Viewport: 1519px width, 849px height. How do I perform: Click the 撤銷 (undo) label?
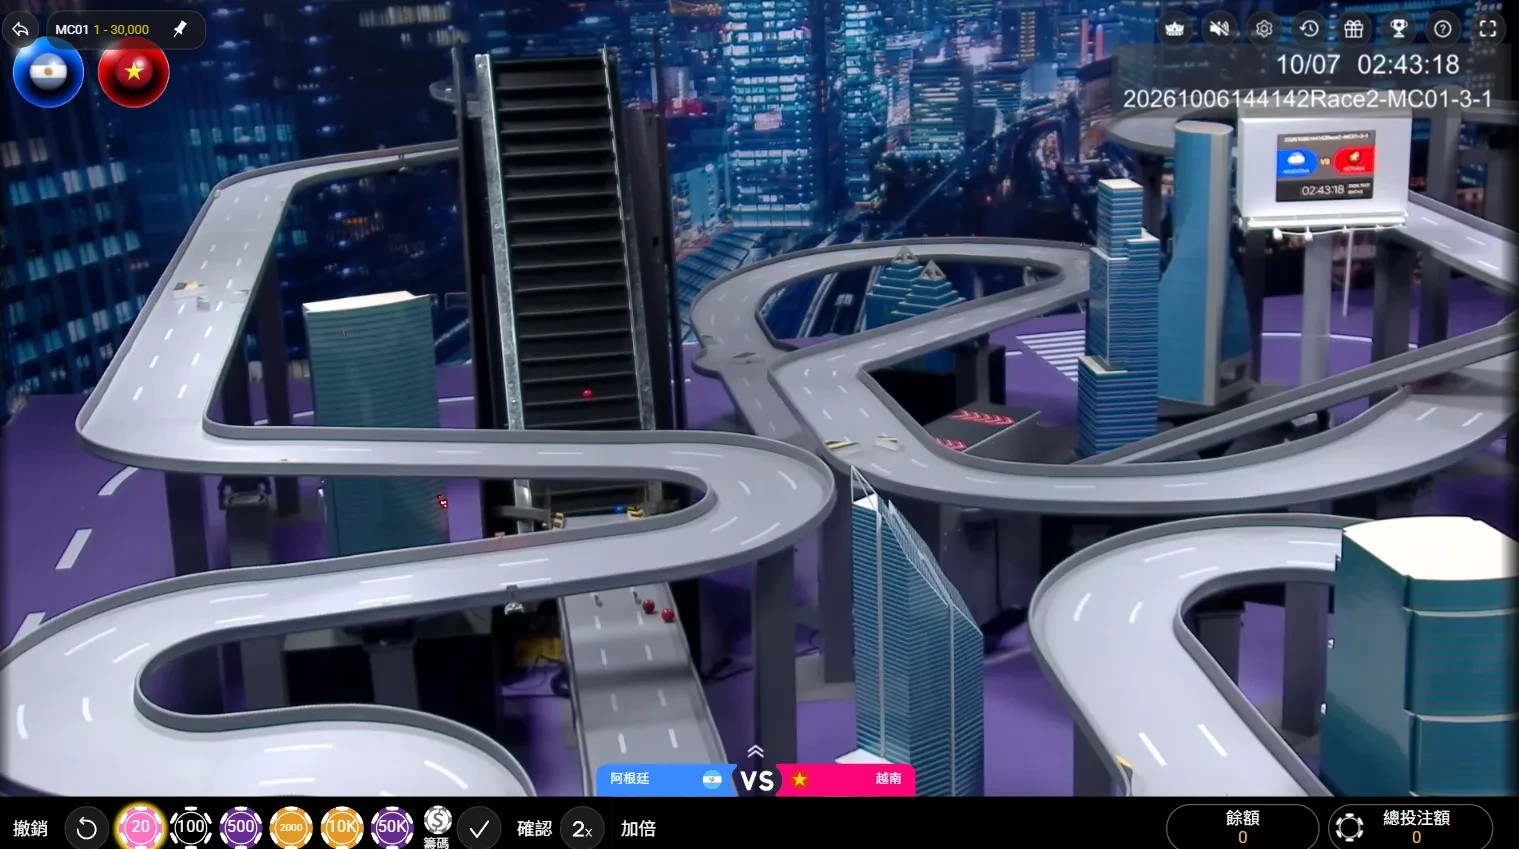(x=31, y=828)
